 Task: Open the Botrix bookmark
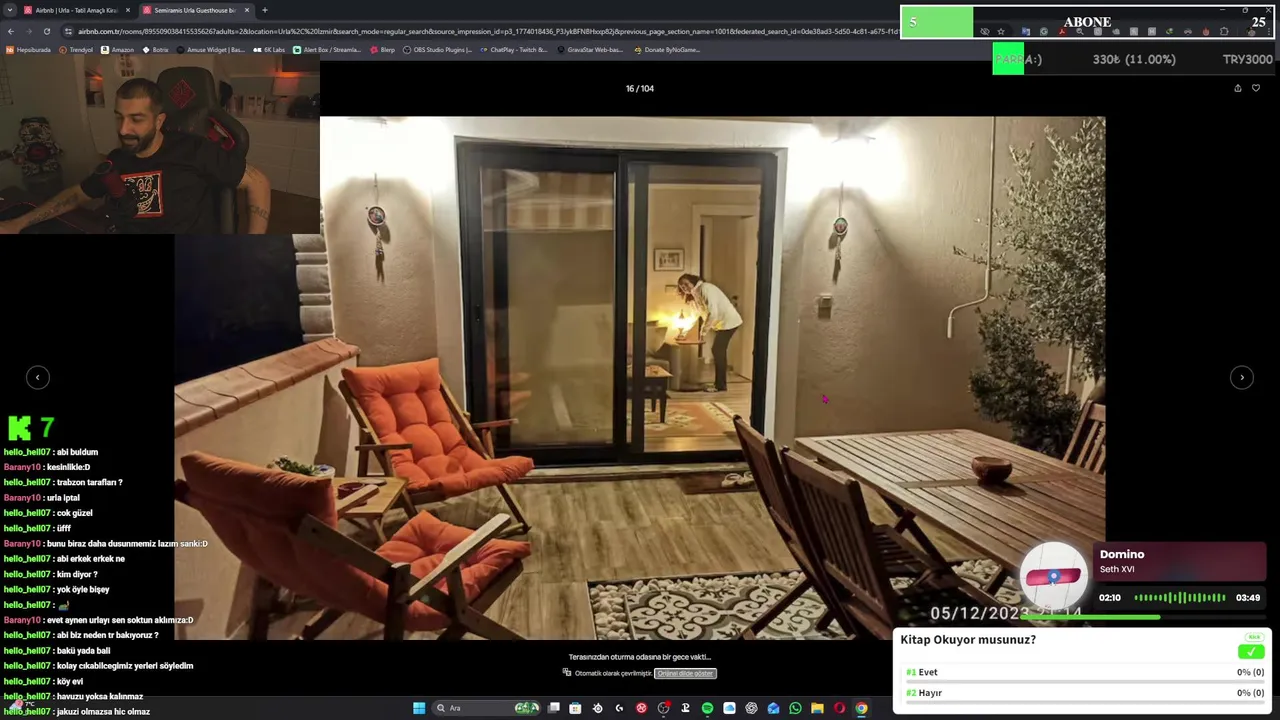(156, 49)
